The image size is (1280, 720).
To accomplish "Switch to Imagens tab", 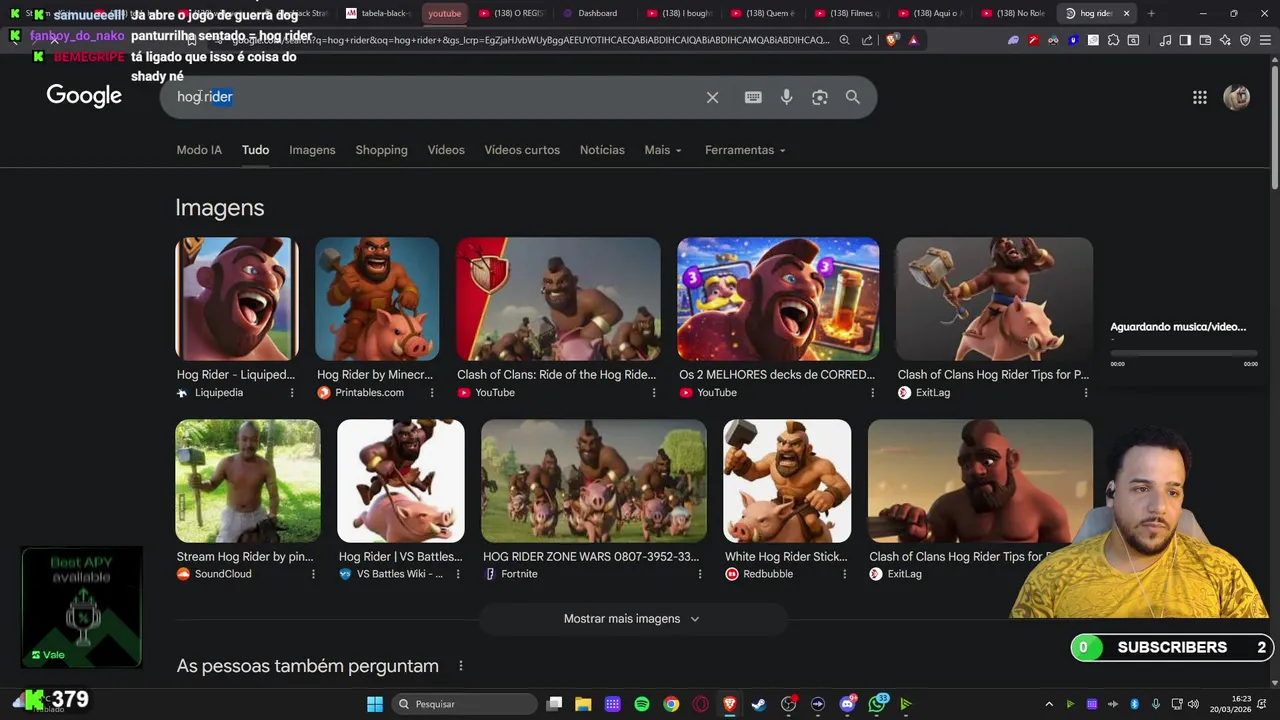I will click(x=312, y=150).
